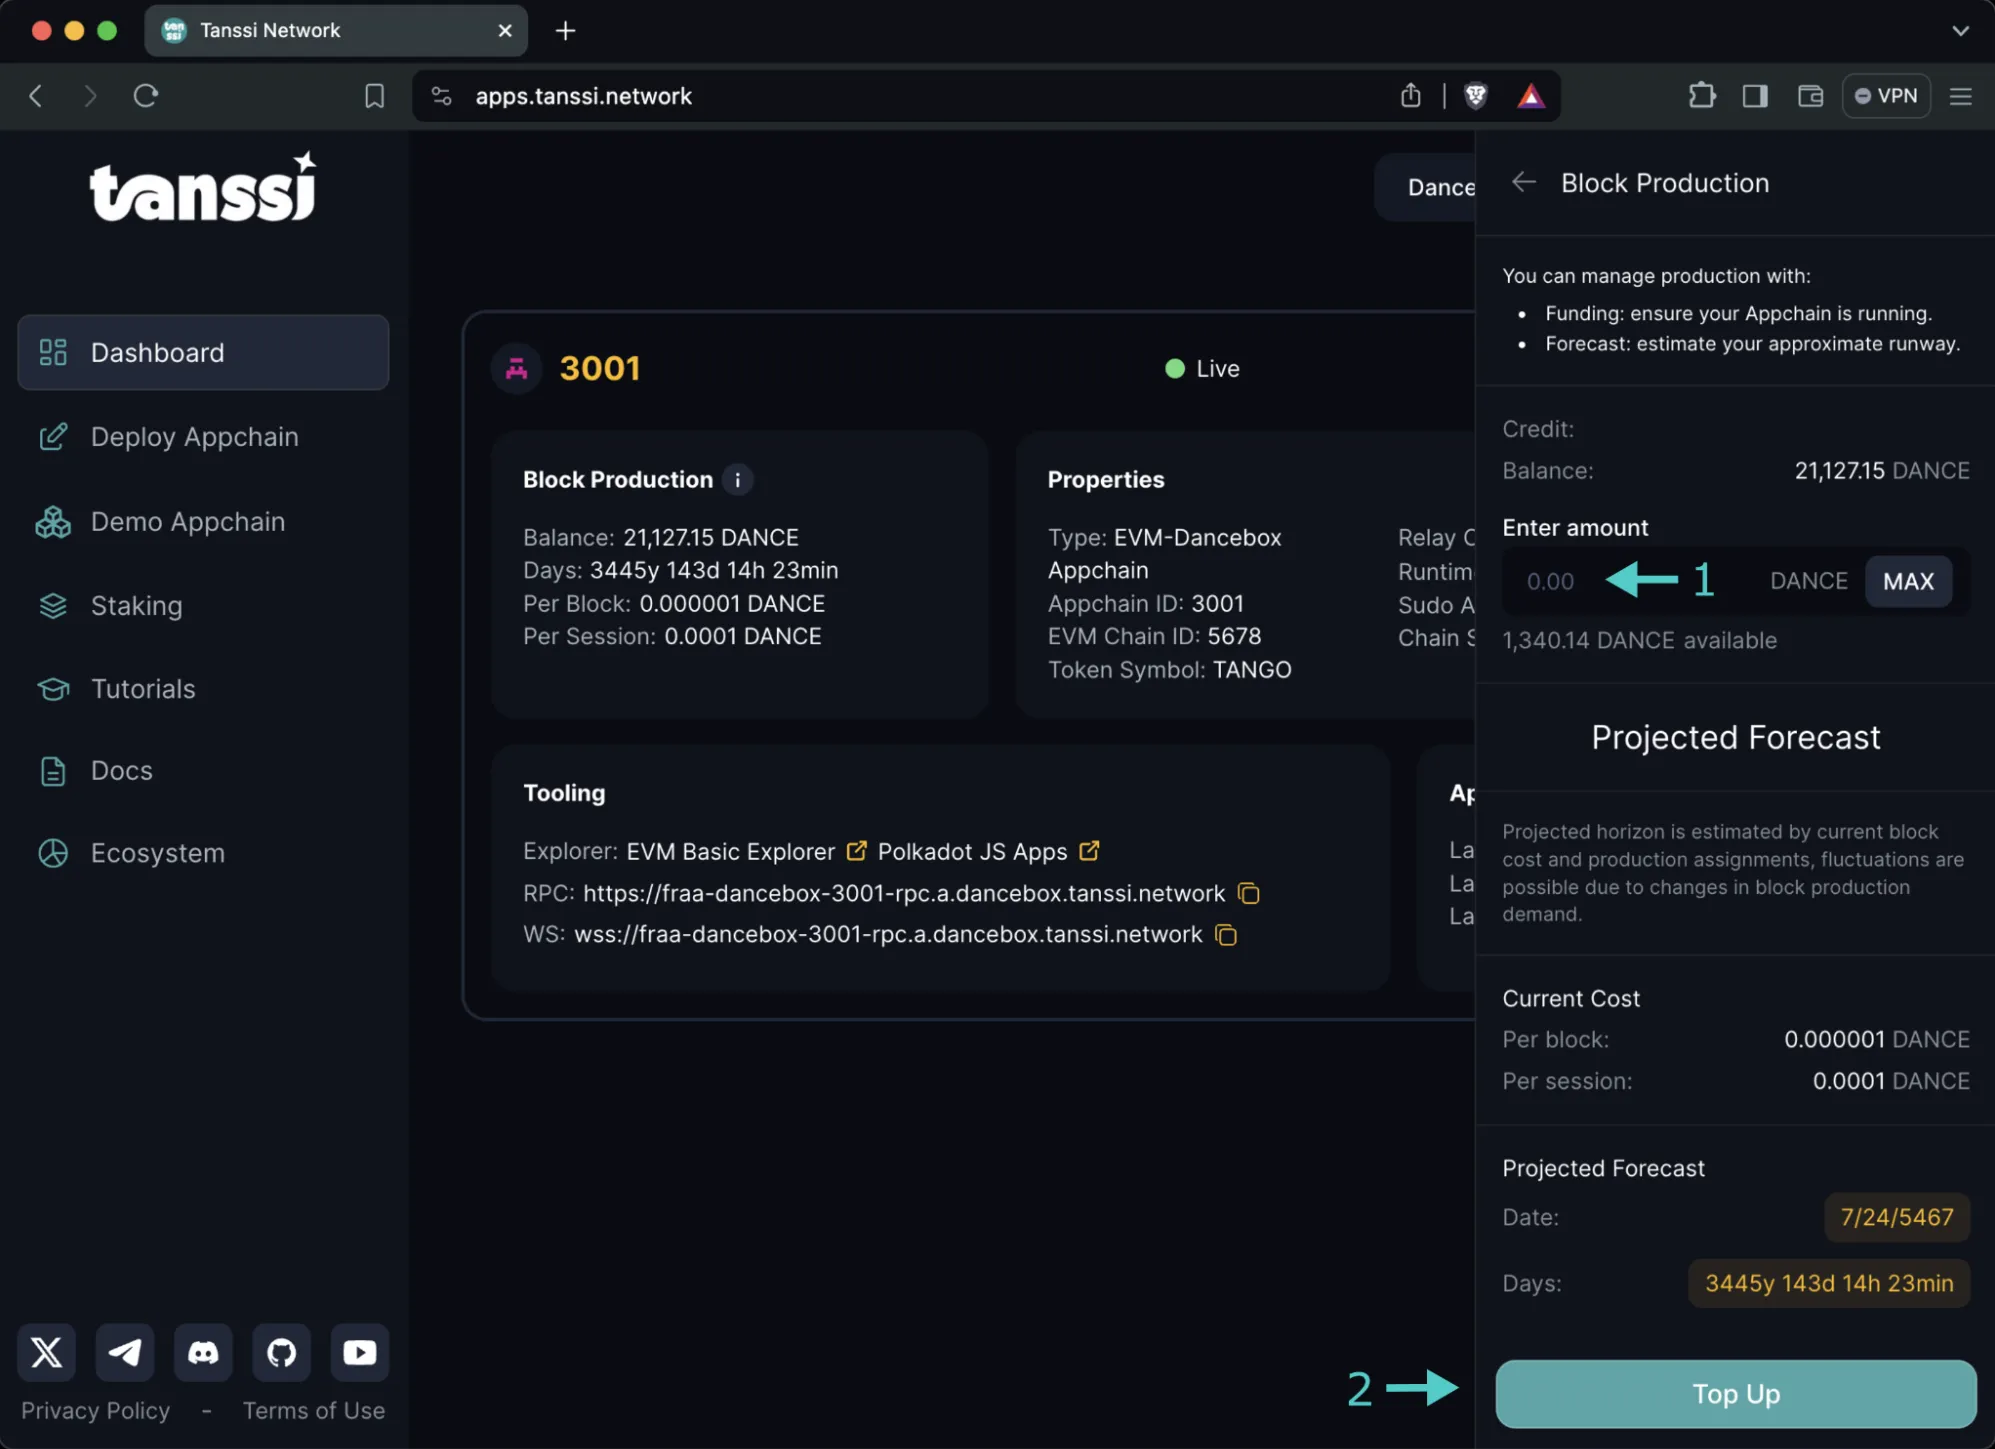The width and height of the screenshot is (1995, 1449).
Task: Open Docs from the sidebar menu
Action: click(121, 770)
